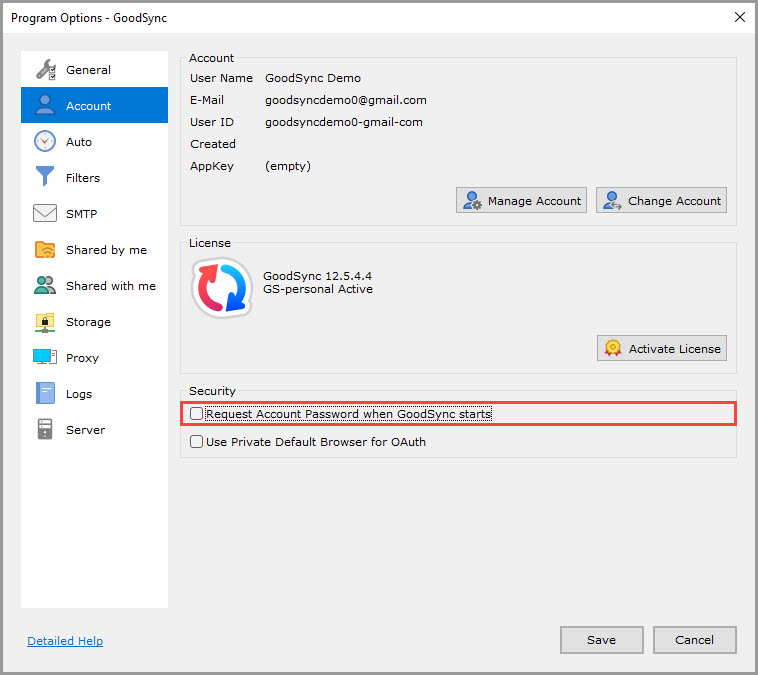Click the SMTP envelope icon

tap(45, 213)
